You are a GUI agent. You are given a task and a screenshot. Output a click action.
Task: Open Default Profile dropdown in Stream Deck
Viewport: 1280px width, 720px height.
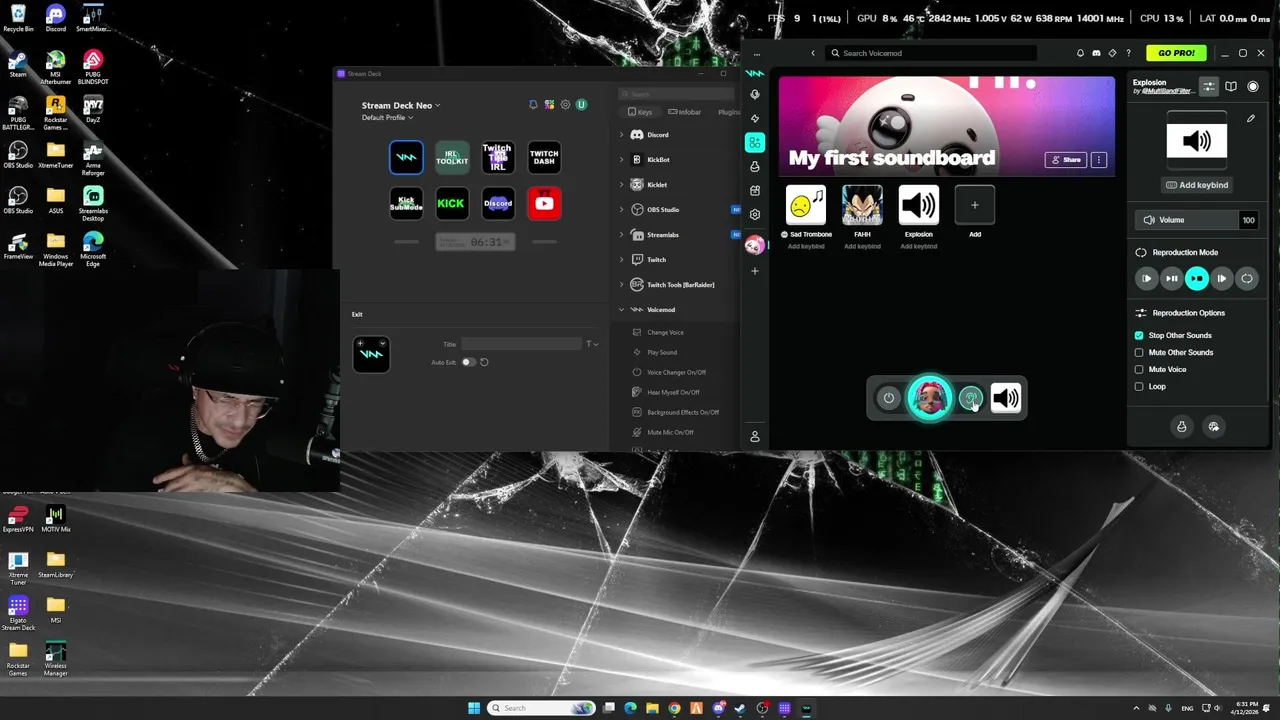[x=388, y=118]
